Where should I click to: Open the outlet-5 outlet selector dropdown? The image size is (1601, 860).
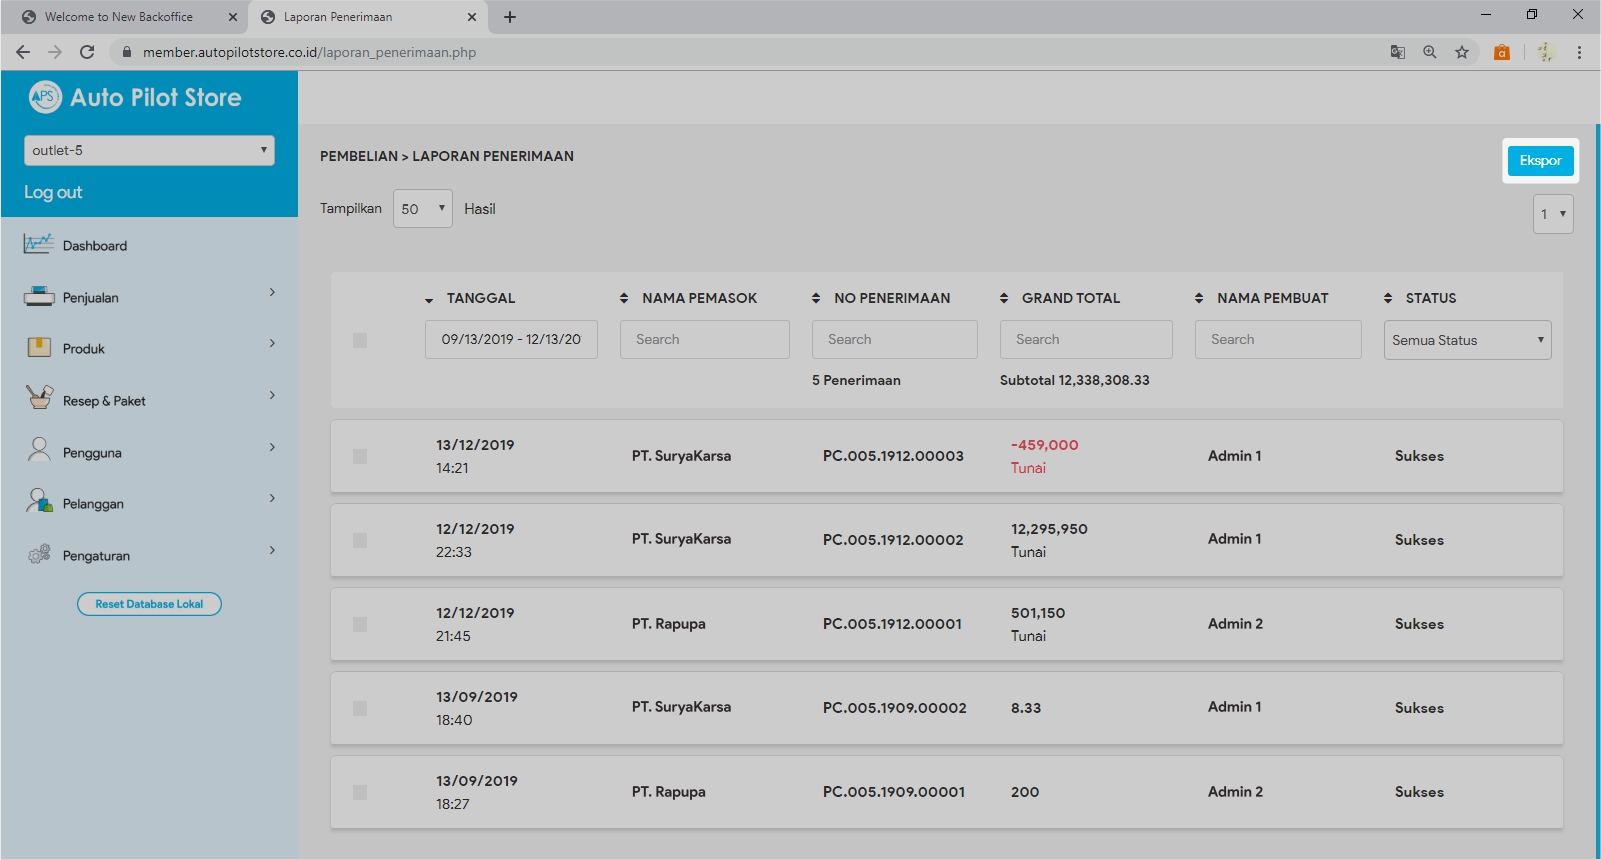point(149,150)
